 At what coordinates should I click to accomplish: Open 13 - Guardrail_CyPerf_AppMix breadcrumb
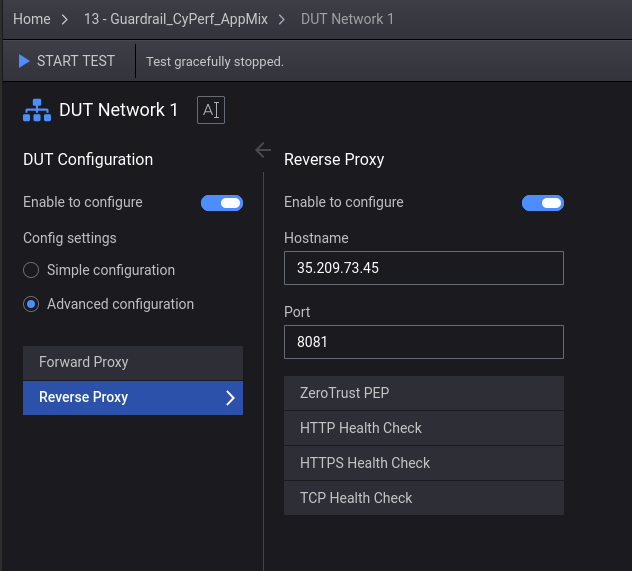(x=175, y=19)
